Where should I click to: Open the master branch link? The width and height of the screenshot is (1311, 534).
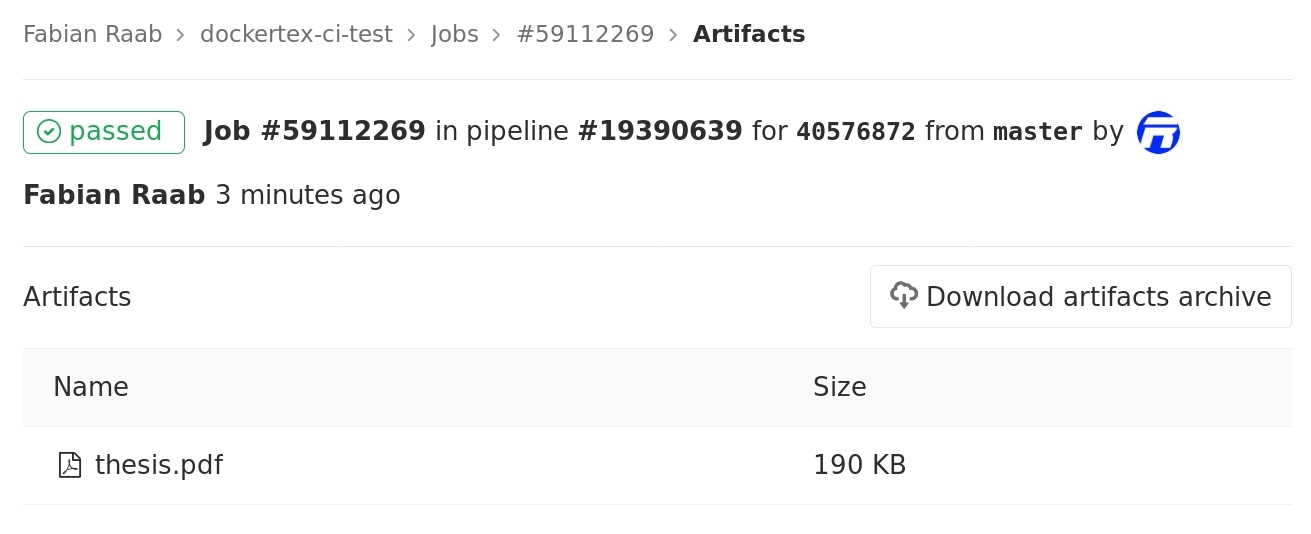coord(1037,132)
